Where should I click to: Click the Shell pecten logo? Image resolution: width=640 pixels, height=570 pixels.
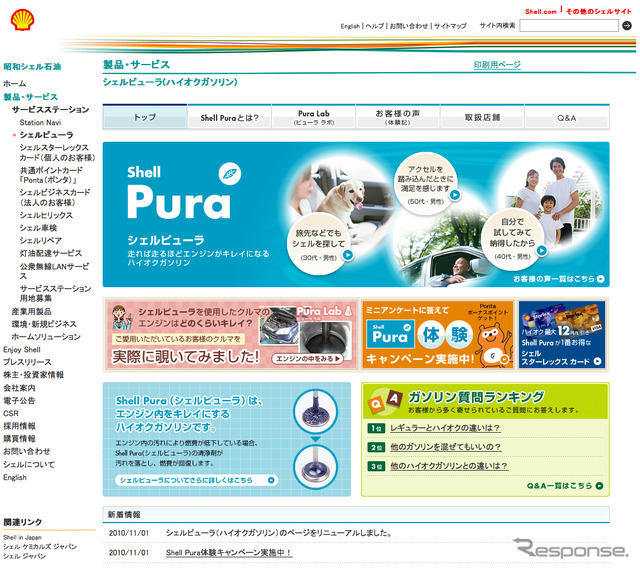pyautogui.click(x=22, y=20)
